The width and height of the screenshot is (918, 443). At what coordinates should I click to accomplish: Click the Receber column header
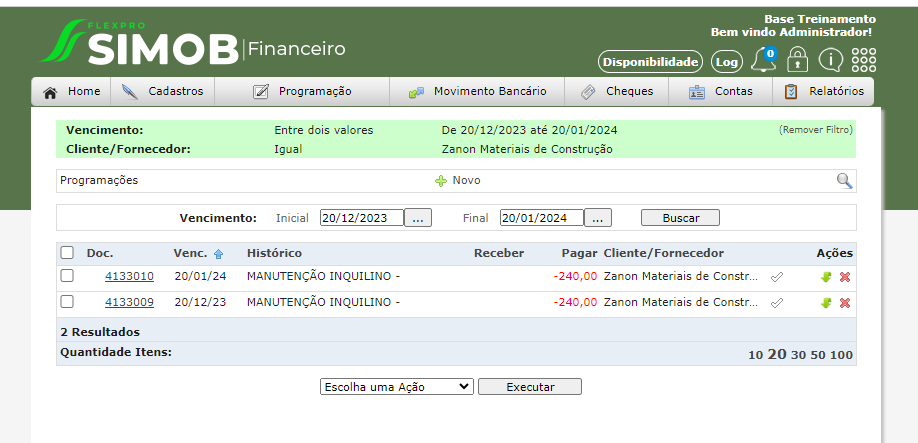coord(499,253)
